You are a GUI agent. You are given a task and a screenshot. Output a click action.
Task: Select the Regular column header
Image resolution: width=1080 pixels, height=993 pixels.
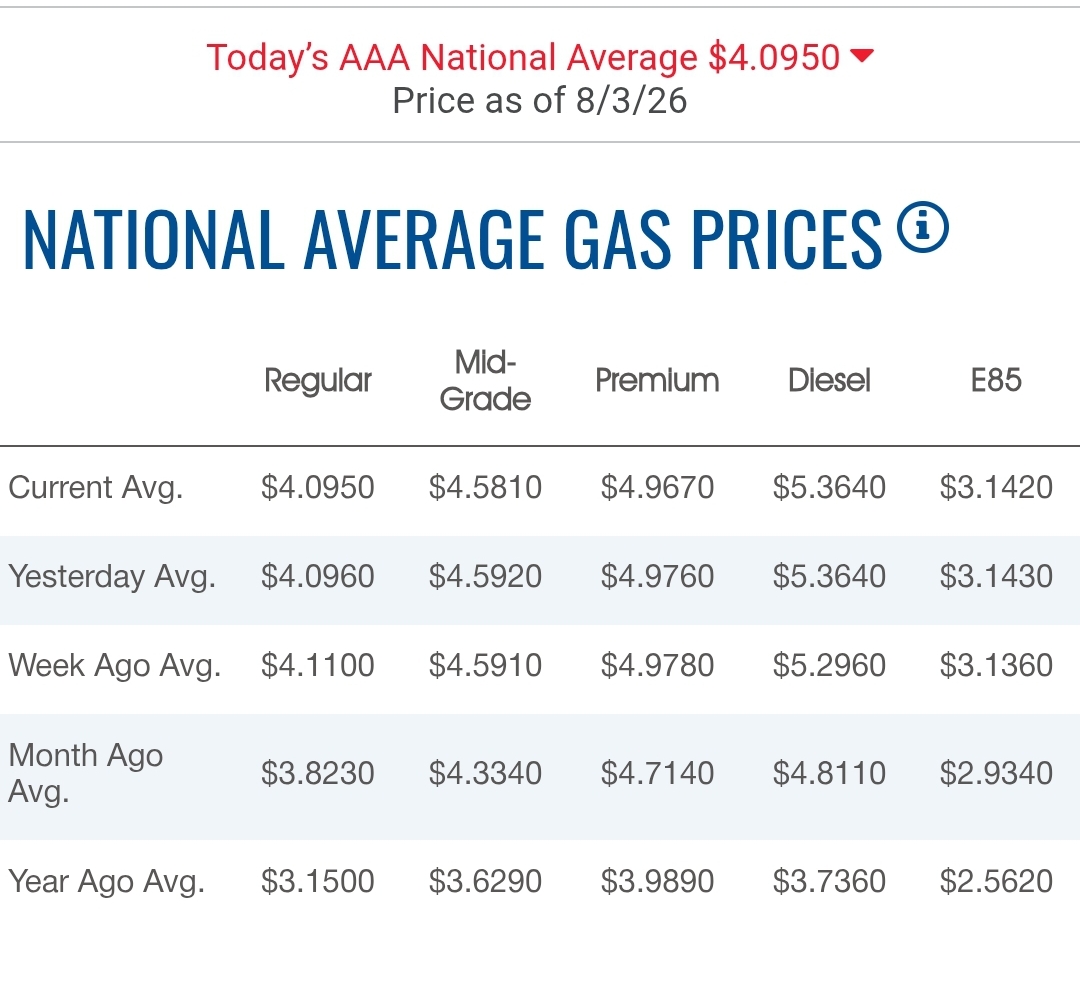(x=318, y=381)
